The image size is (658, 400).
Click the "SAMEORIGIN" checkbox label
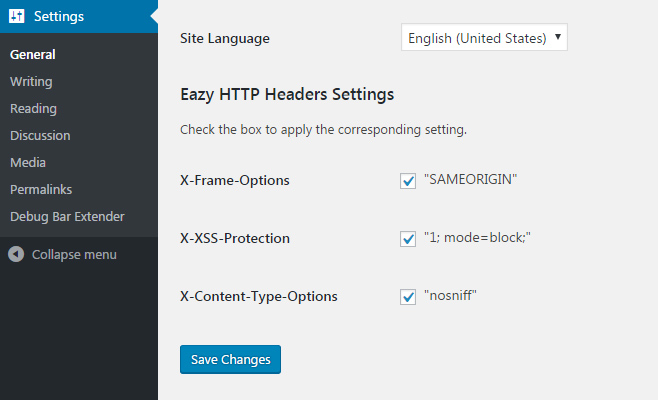470,180
